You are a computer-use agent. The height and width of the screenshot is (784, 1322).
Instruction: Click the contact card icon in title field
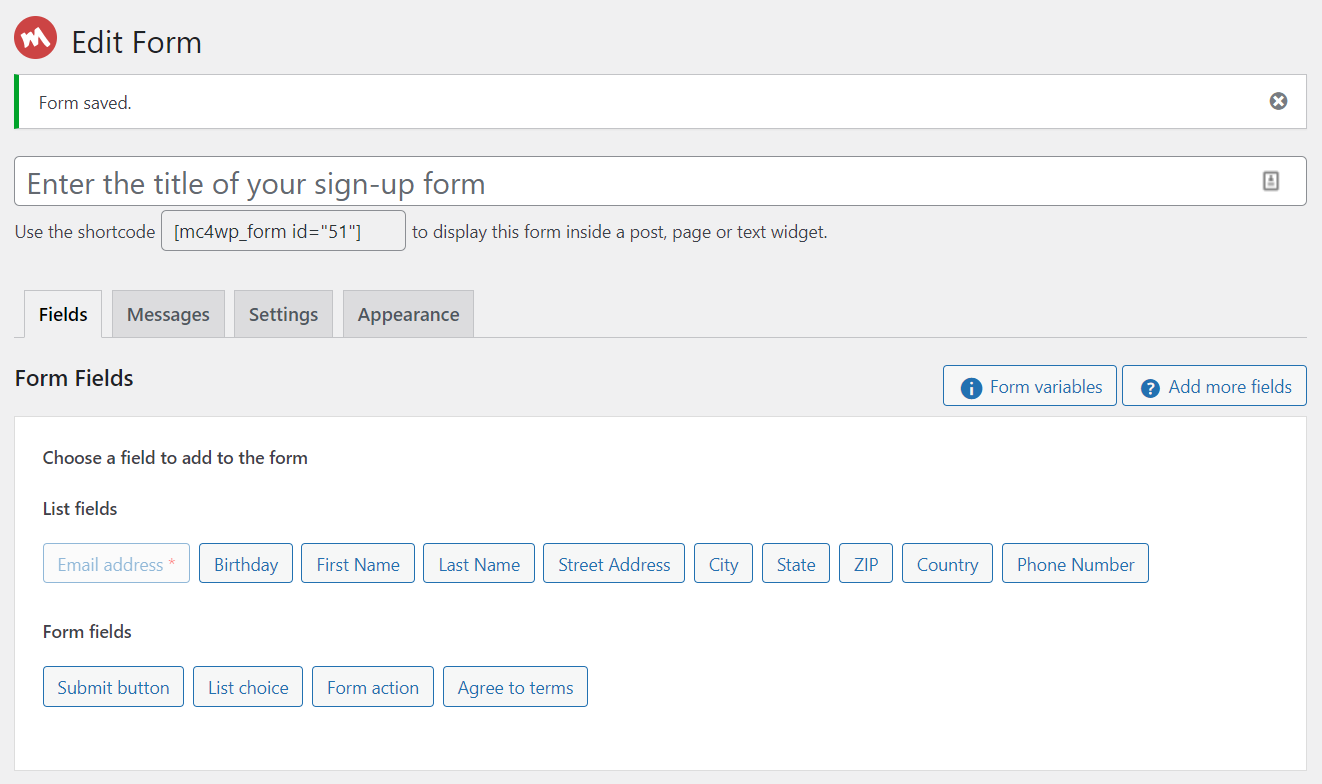click(x=1271, y=181)
